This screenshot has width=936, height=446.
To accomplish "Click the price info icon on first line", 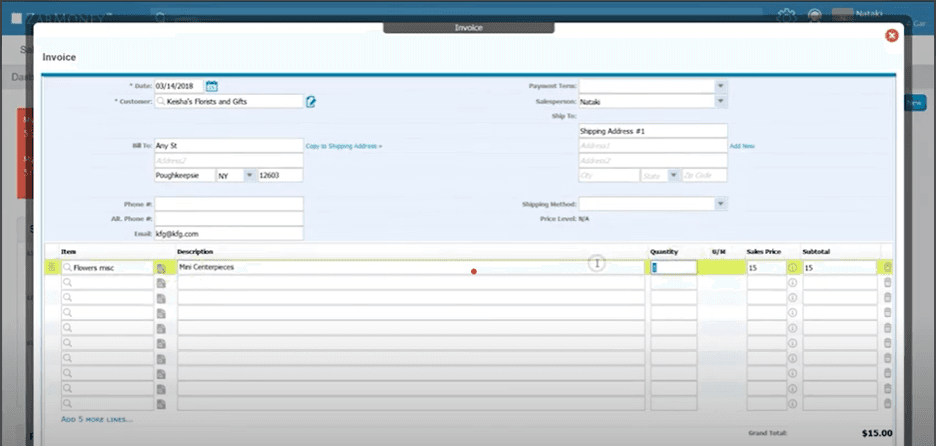I will [793, 268].
